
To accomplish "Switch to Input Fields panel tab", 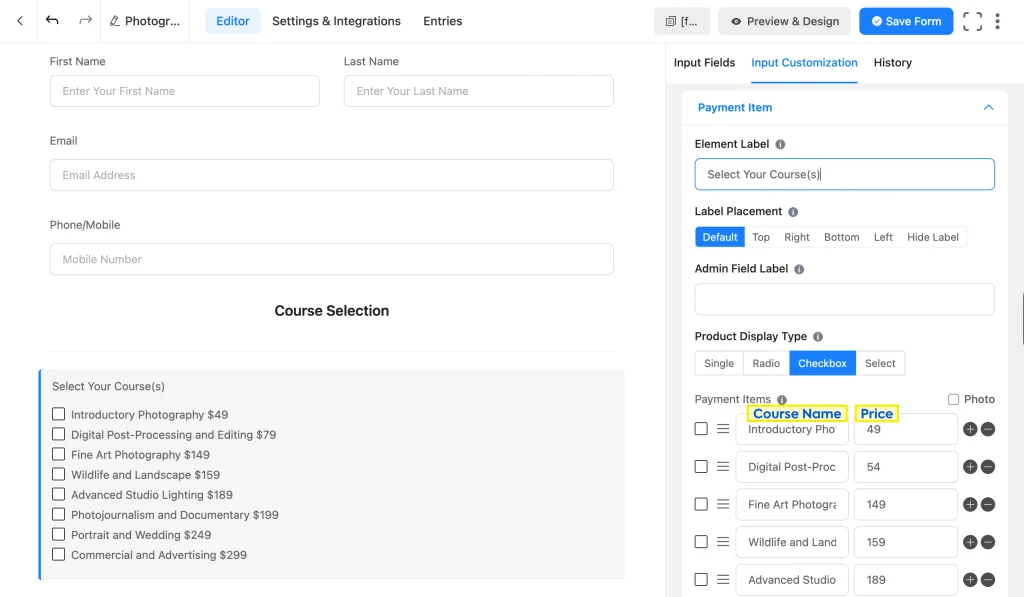I will (704, 63).
